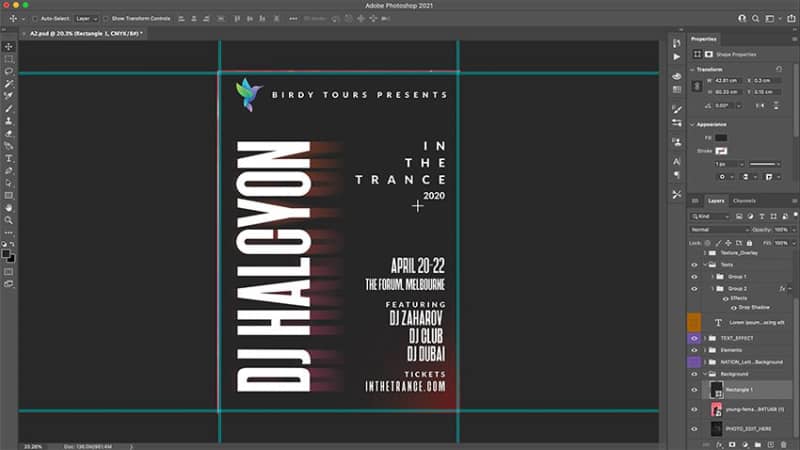Image resolution: width=800 pixels, height=450 pixels.
Task: Select the PHOTO_EDIT_HERE layer thumbnail
Action: tap(716, 429)
